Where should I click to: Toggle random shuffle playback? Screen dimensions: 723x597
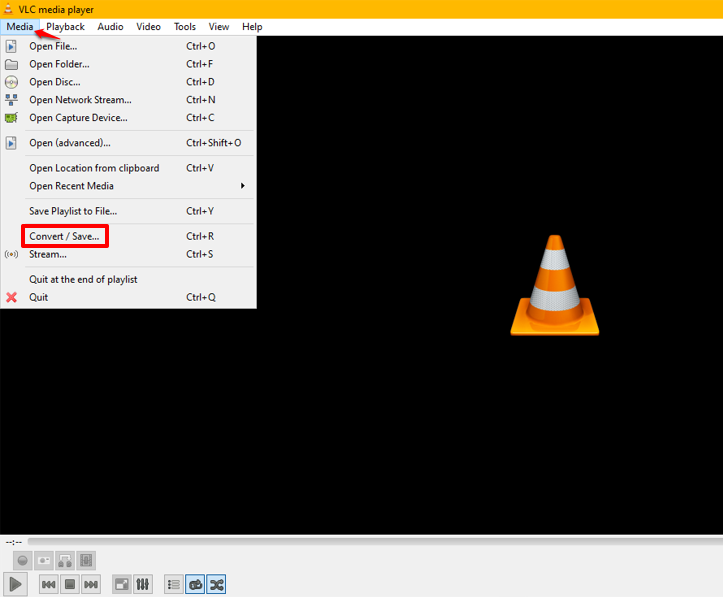(x=216, y=585)
